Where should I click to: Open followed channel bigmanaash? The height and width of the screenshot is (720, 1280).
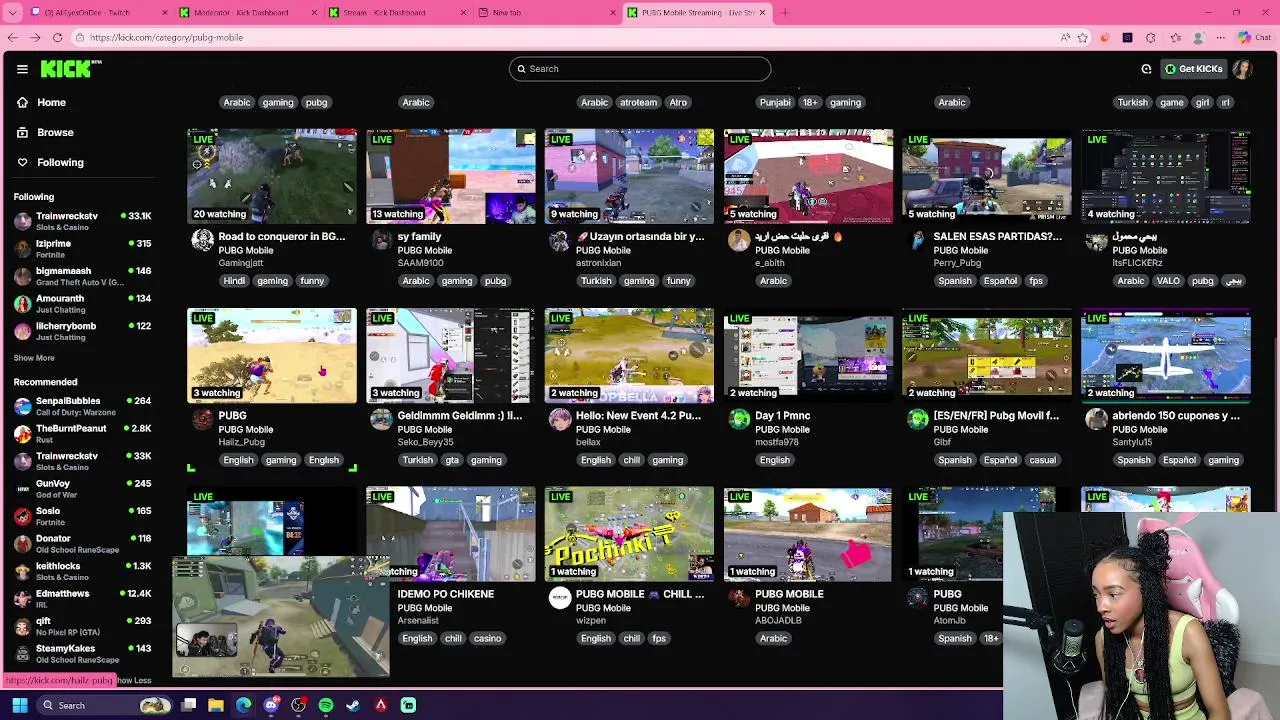click(80, 276)
